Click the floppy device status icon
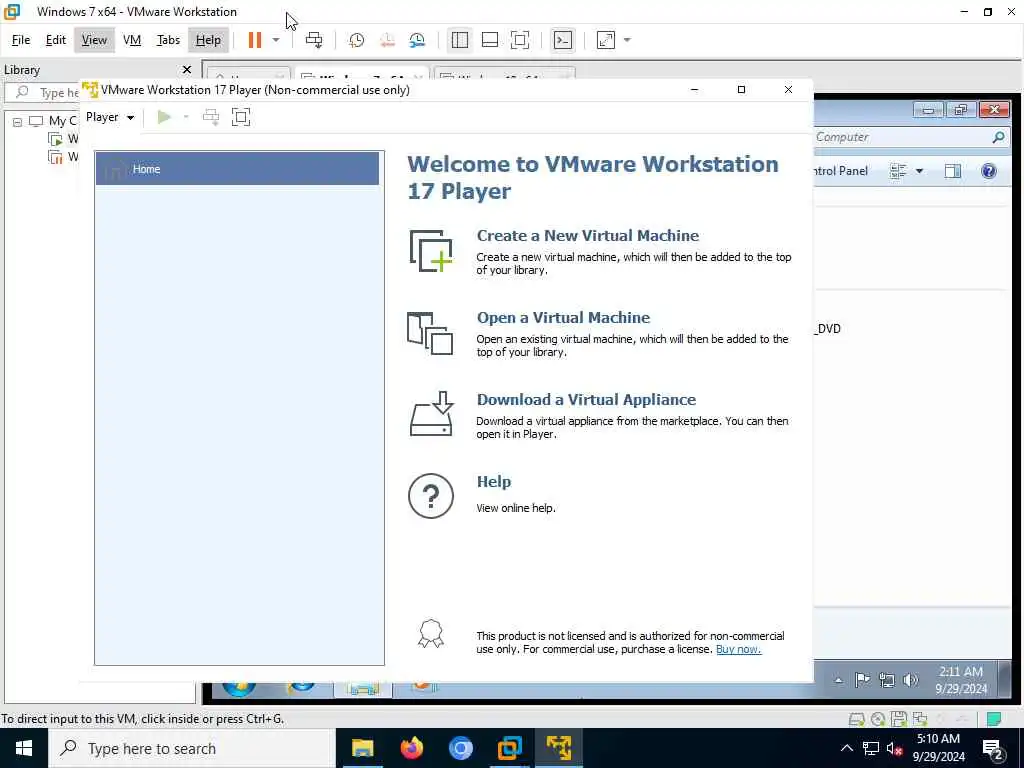 (x=899, y=720)
